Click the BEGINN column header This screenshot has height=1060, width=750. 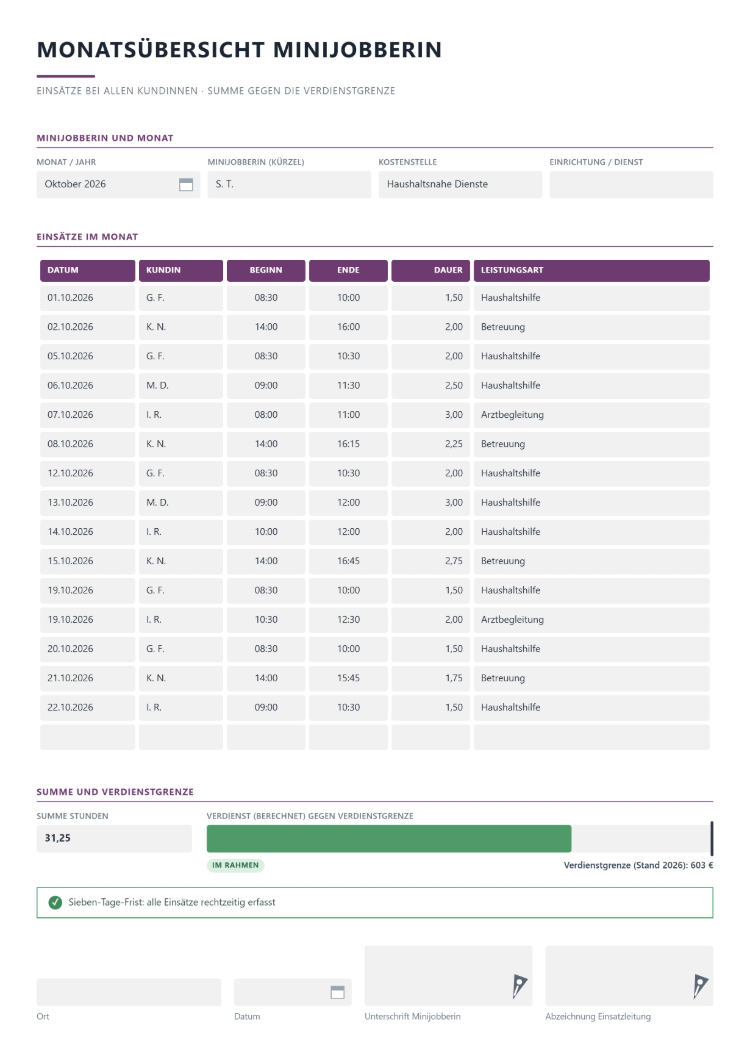(x=266, y=270)
